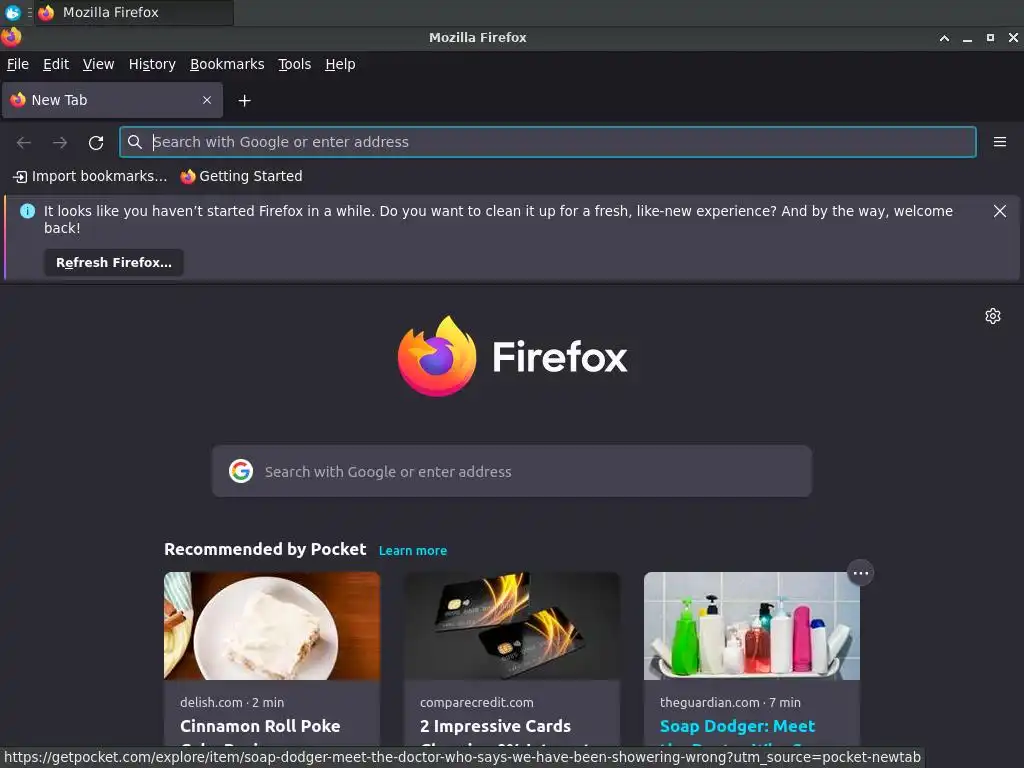
Task: Select the New Tab tab
Action: (112, 100)
